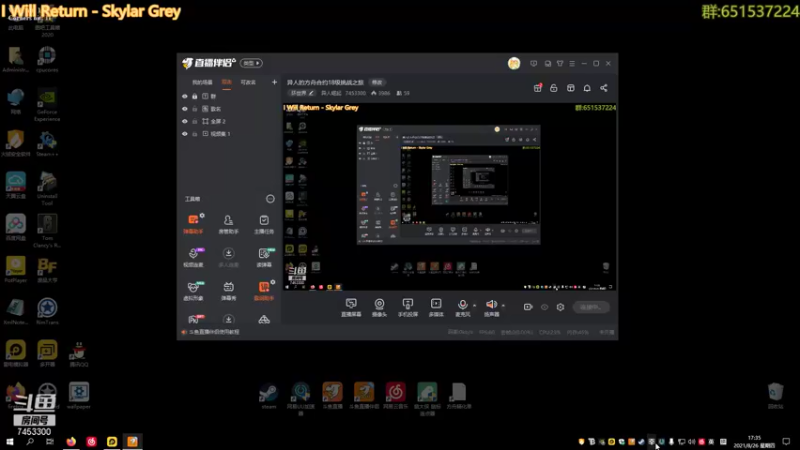This screenshot has width=800, height=450.
Task: Click the gift box icon in header
Action: tap(537, 88)
